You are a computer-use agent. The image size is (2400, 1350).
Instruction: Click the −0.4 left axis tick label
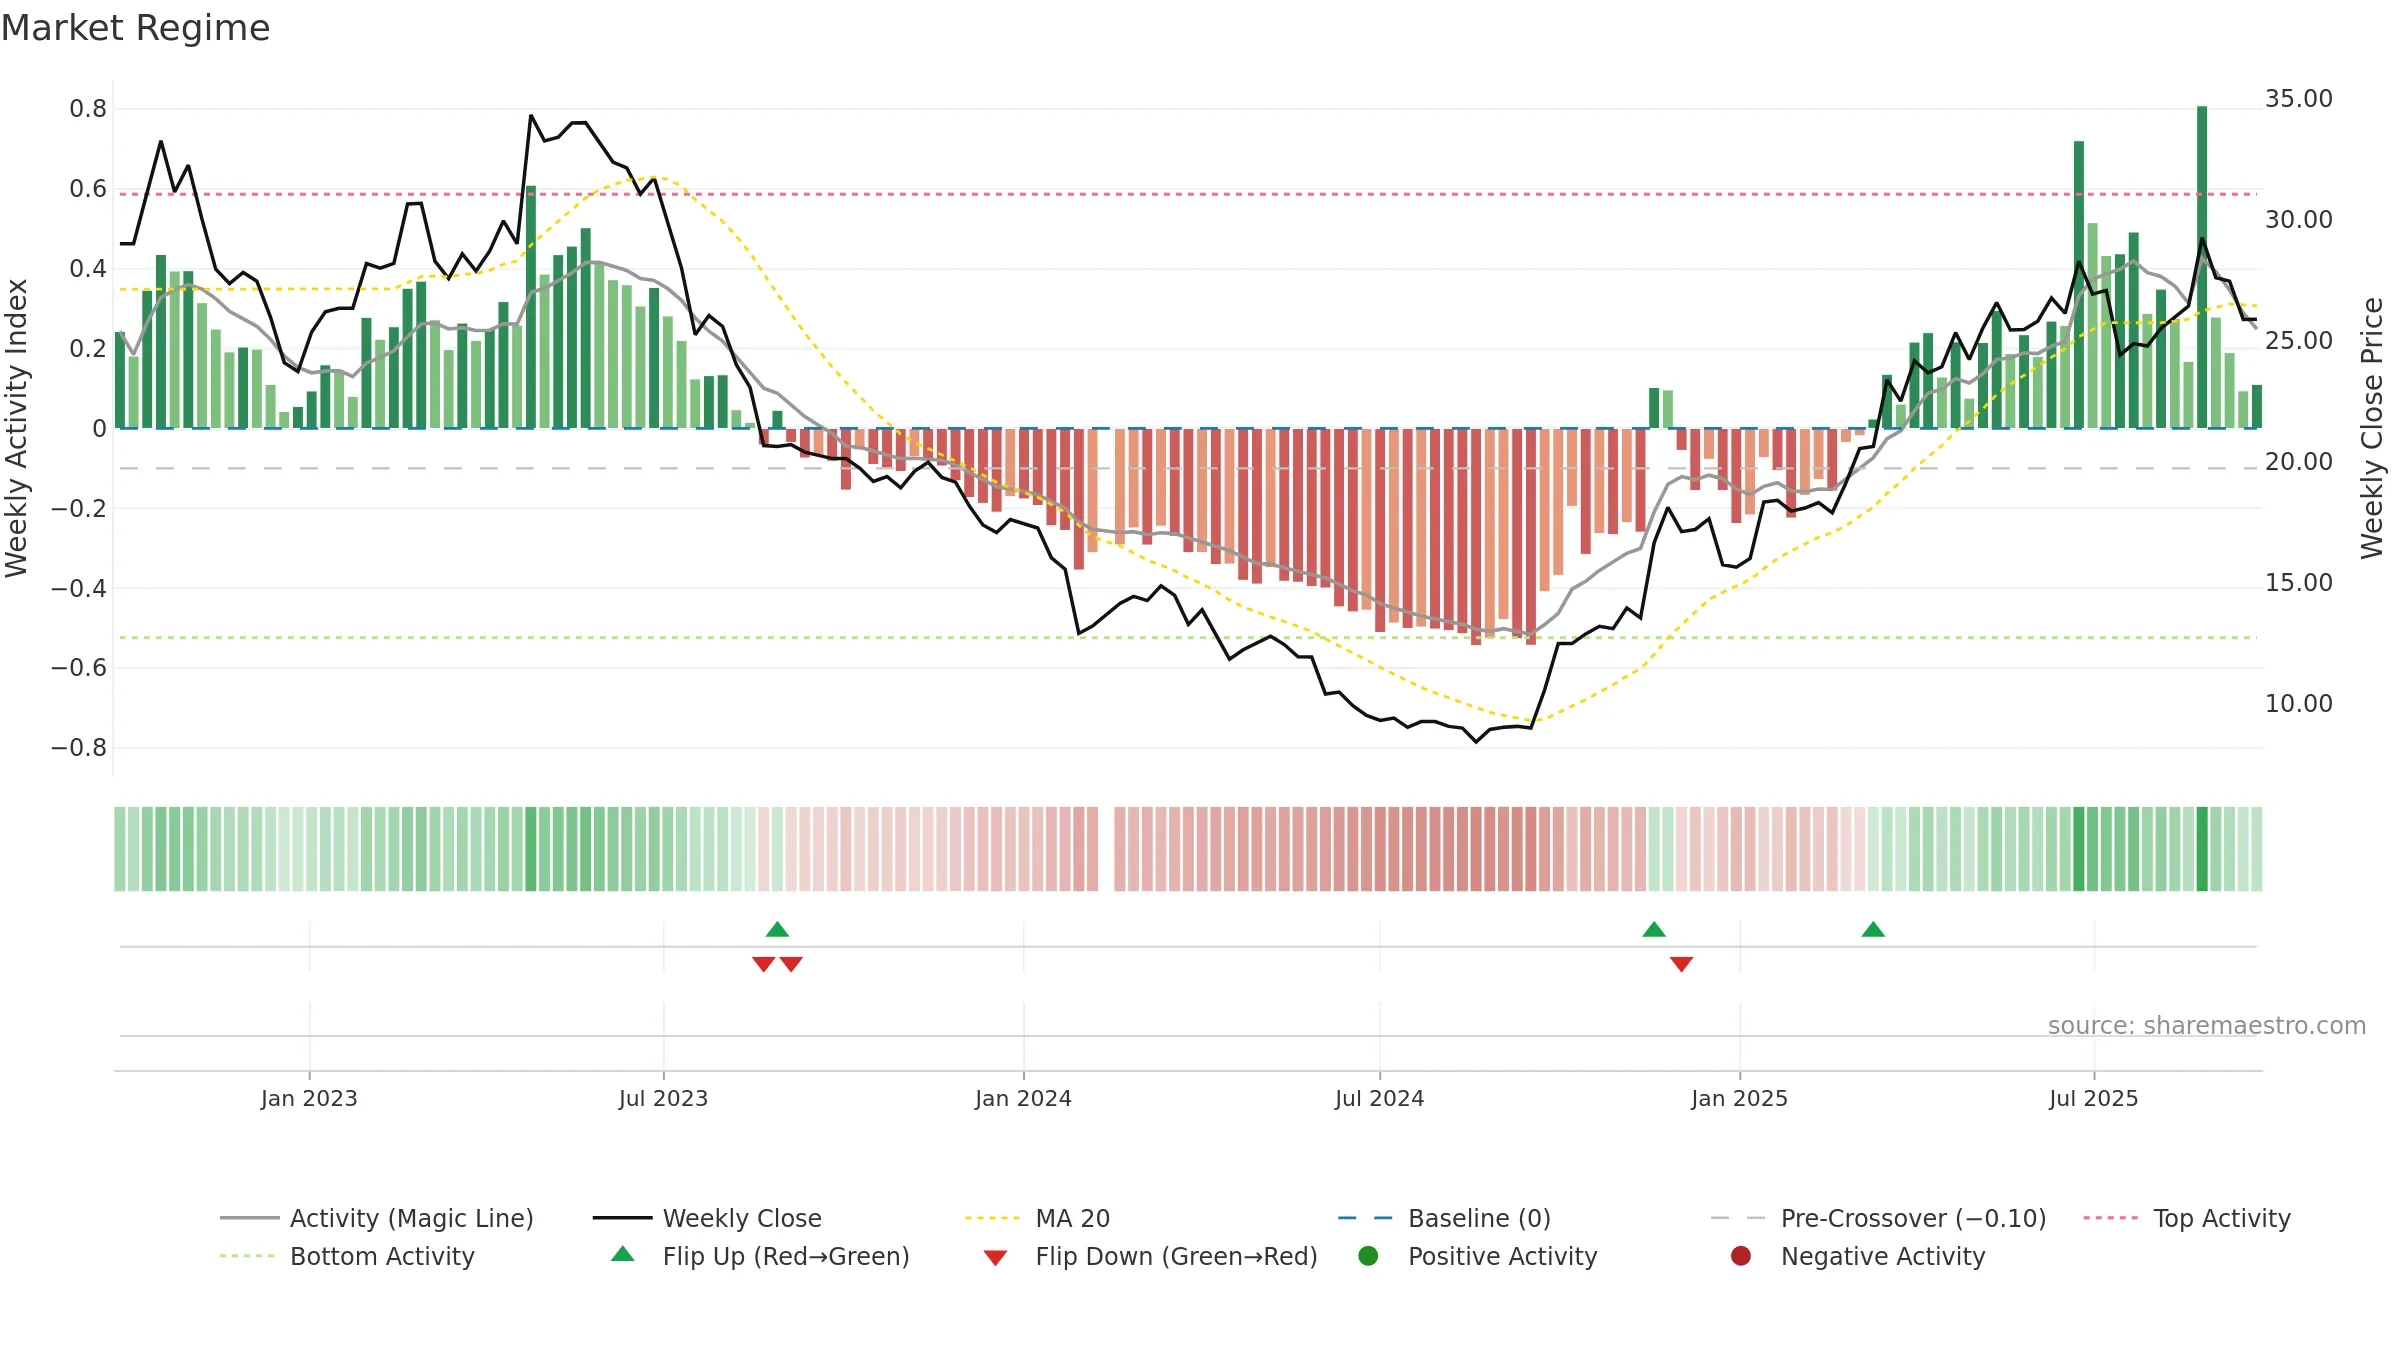pos(79,588)
